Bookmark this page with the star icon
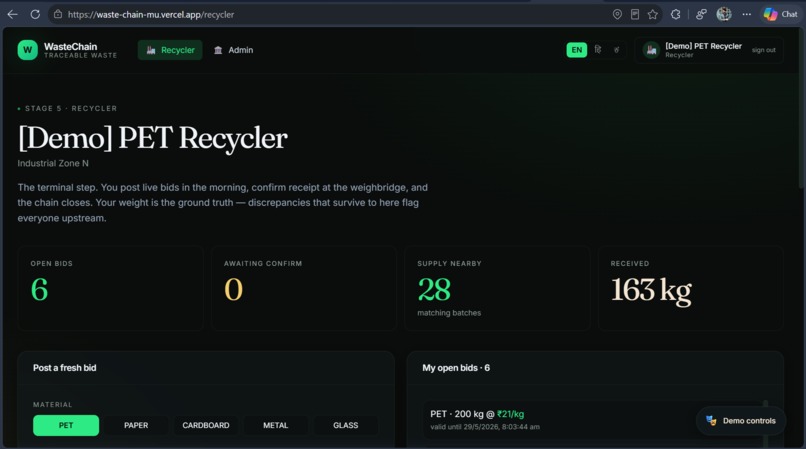Image resolution: width=806 pixels, height=449 pixels. click(653, 14)
